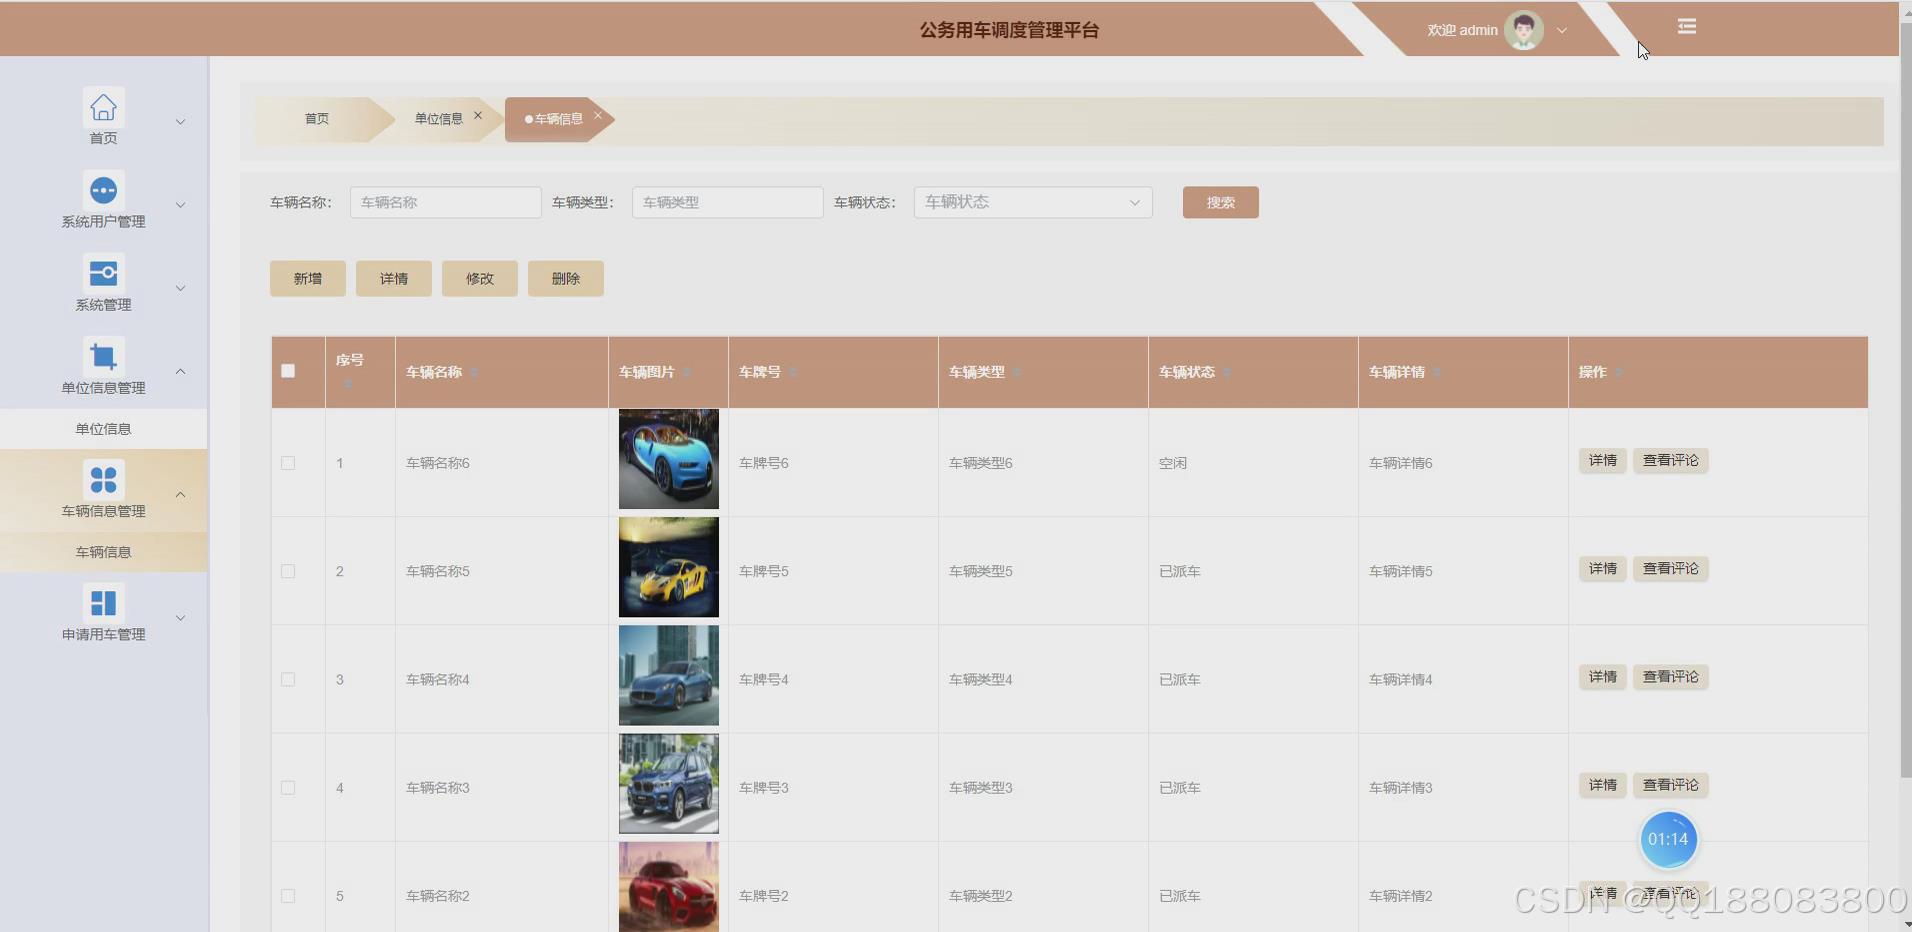The height and width of the screenshot is (932, 1912).
Task: Click the 搜索 search button
Action: click(1220, 202)
